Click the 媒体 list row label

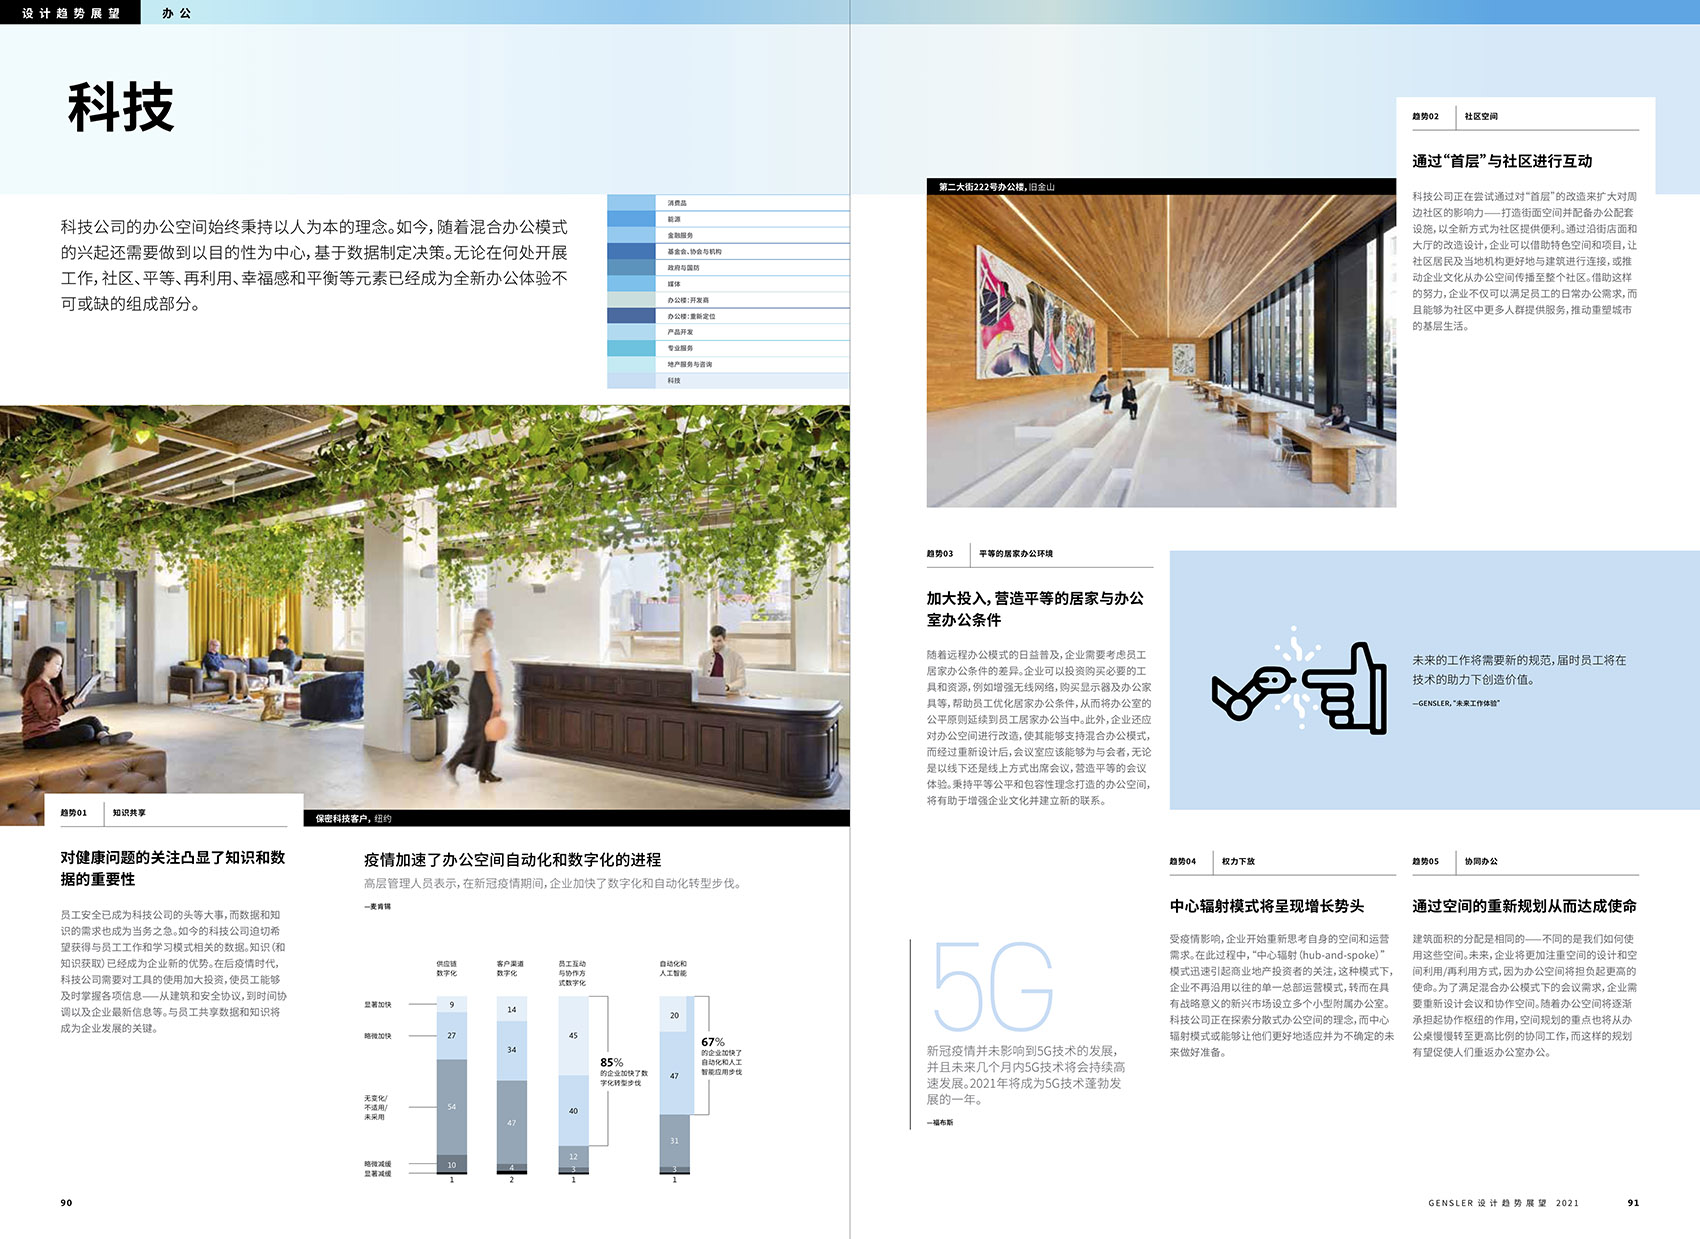pos(674,284)
